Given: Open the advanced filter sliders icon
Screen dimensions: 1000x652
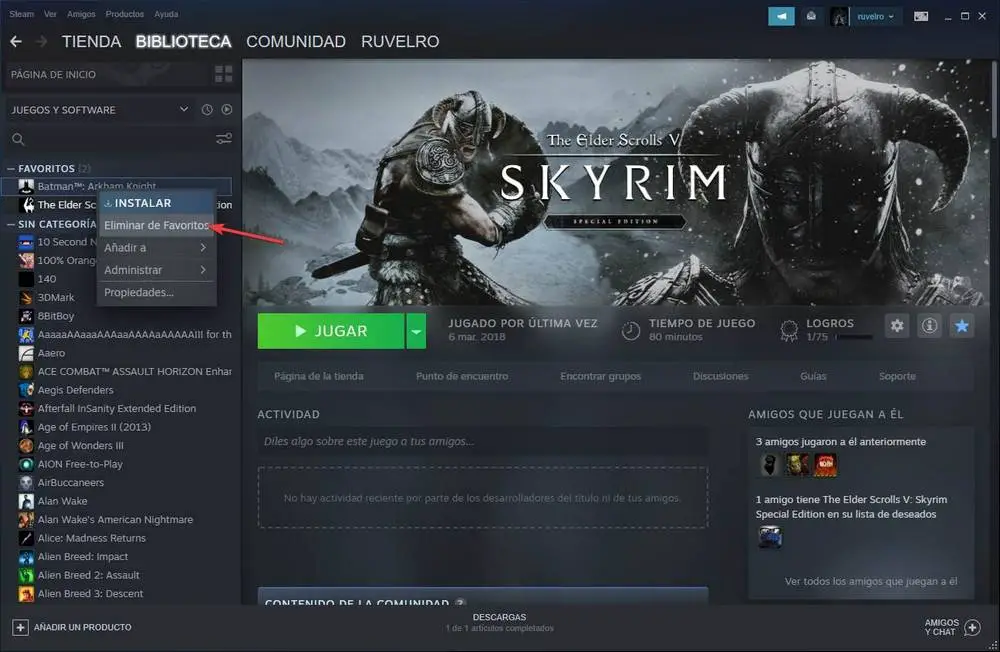Looking at the screenshot, I should [224, 138].
